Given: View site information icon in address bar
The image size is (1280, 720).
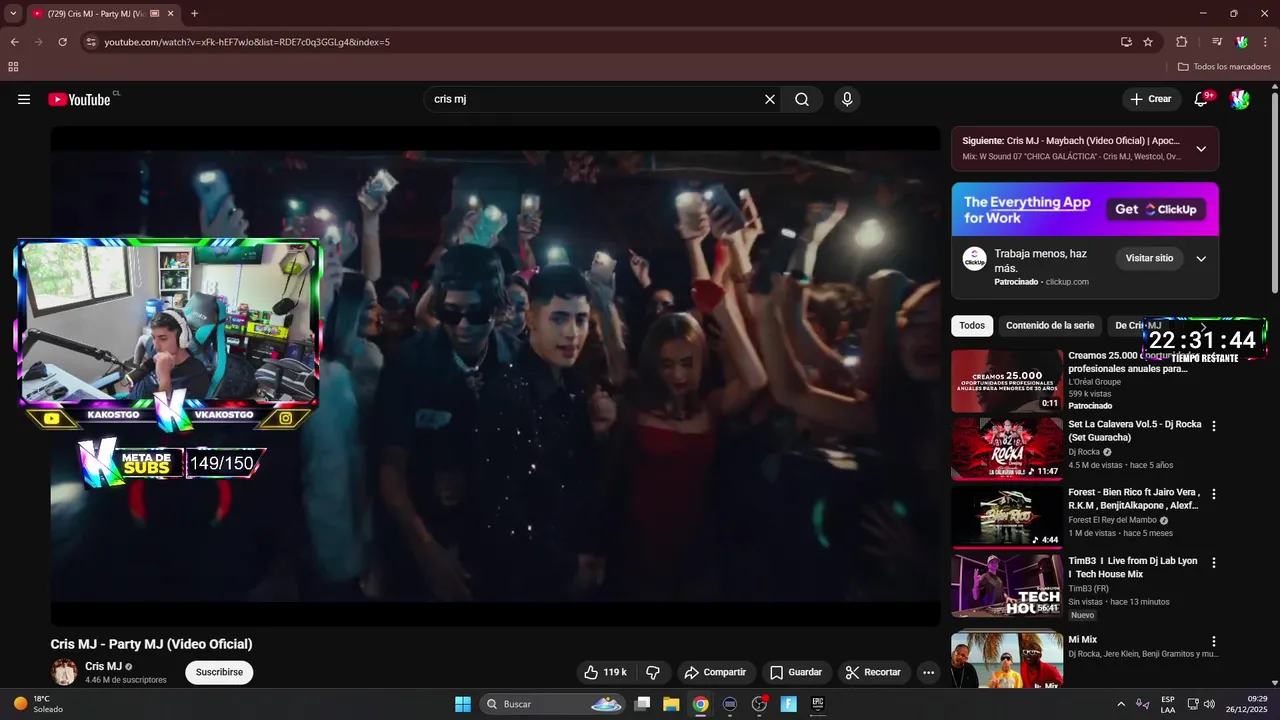Looking at the screenshot, I should [91, 42].
